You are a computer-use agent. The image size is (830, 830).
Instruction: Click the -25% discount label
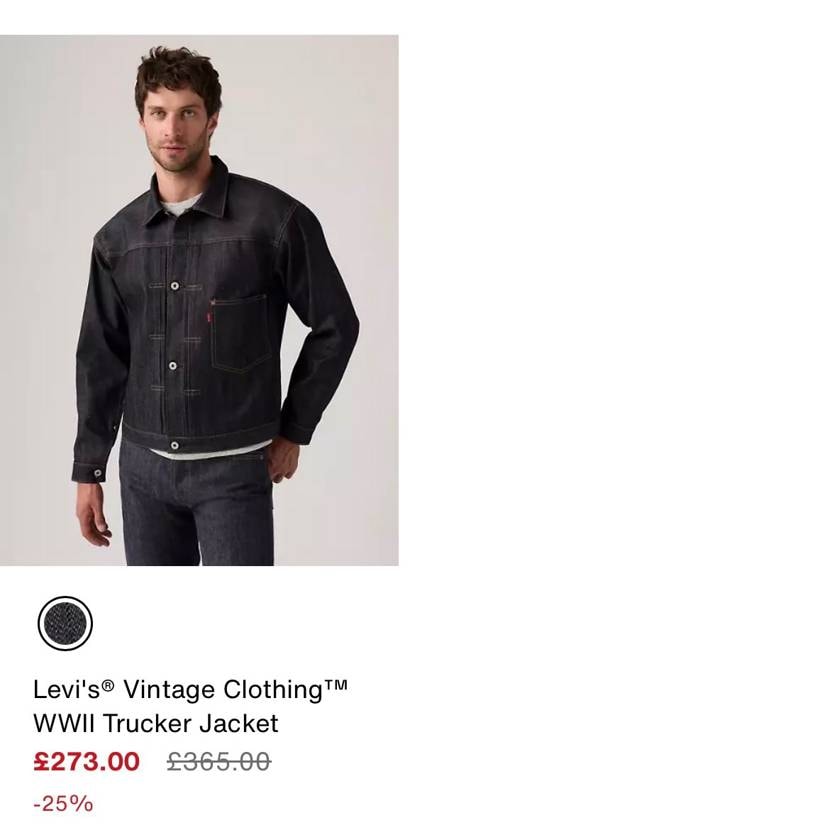63,803
